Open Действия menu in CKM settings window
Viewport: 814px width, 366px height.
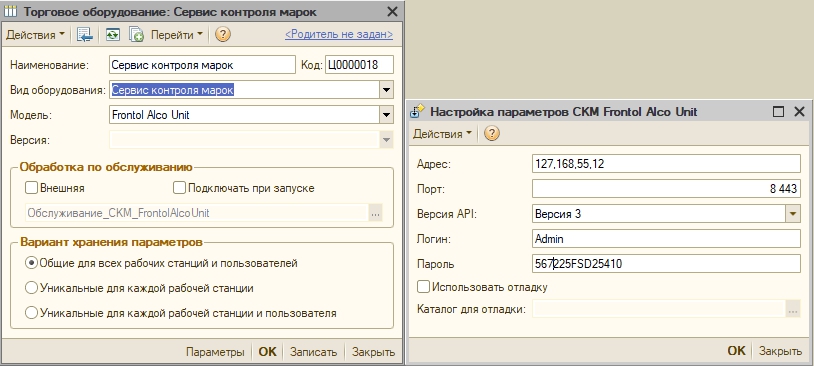pyautogui.click(x=442, y=133)
